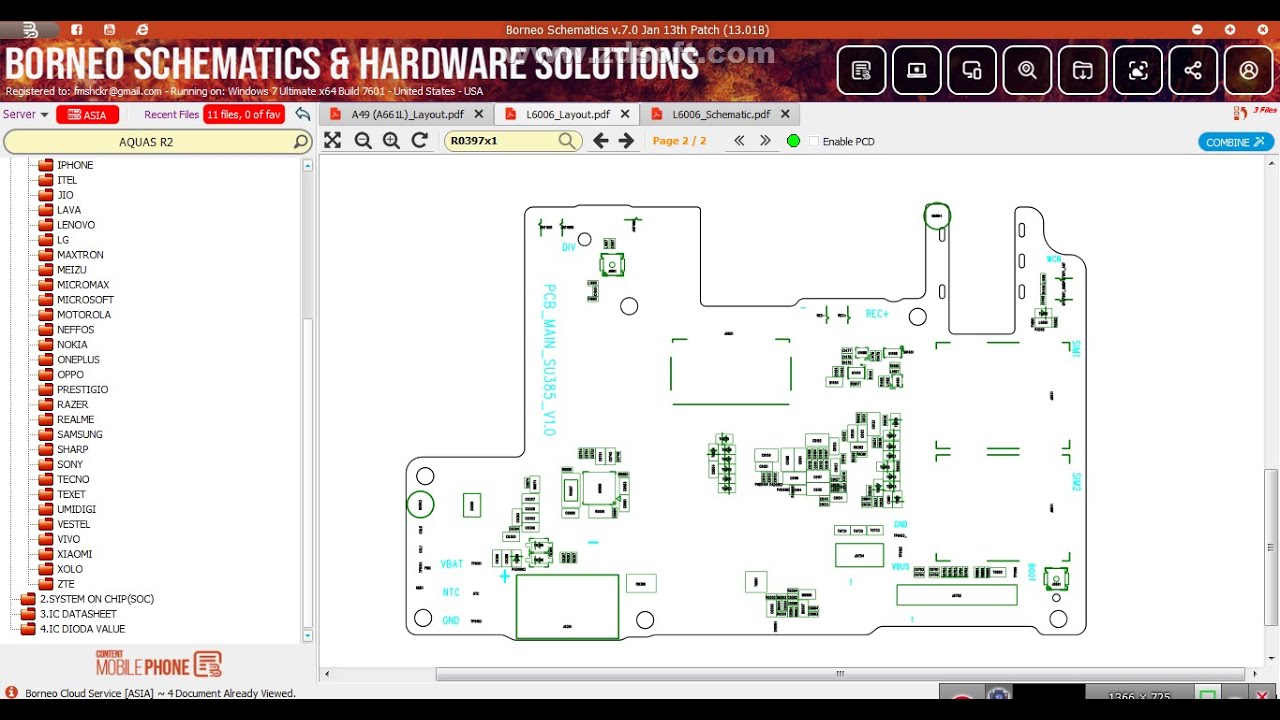Select the MOTOROLA folder
This screenshot has width=1280, height=720.
(84, 315)
